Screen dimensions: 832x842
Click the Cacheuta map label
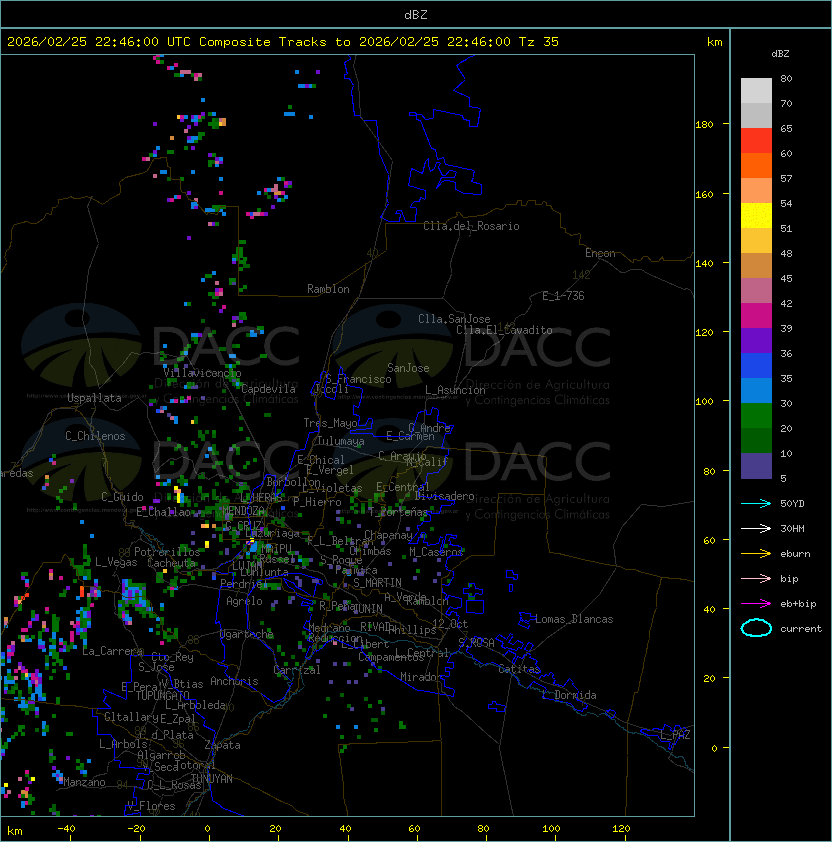(x=171, y=563)
